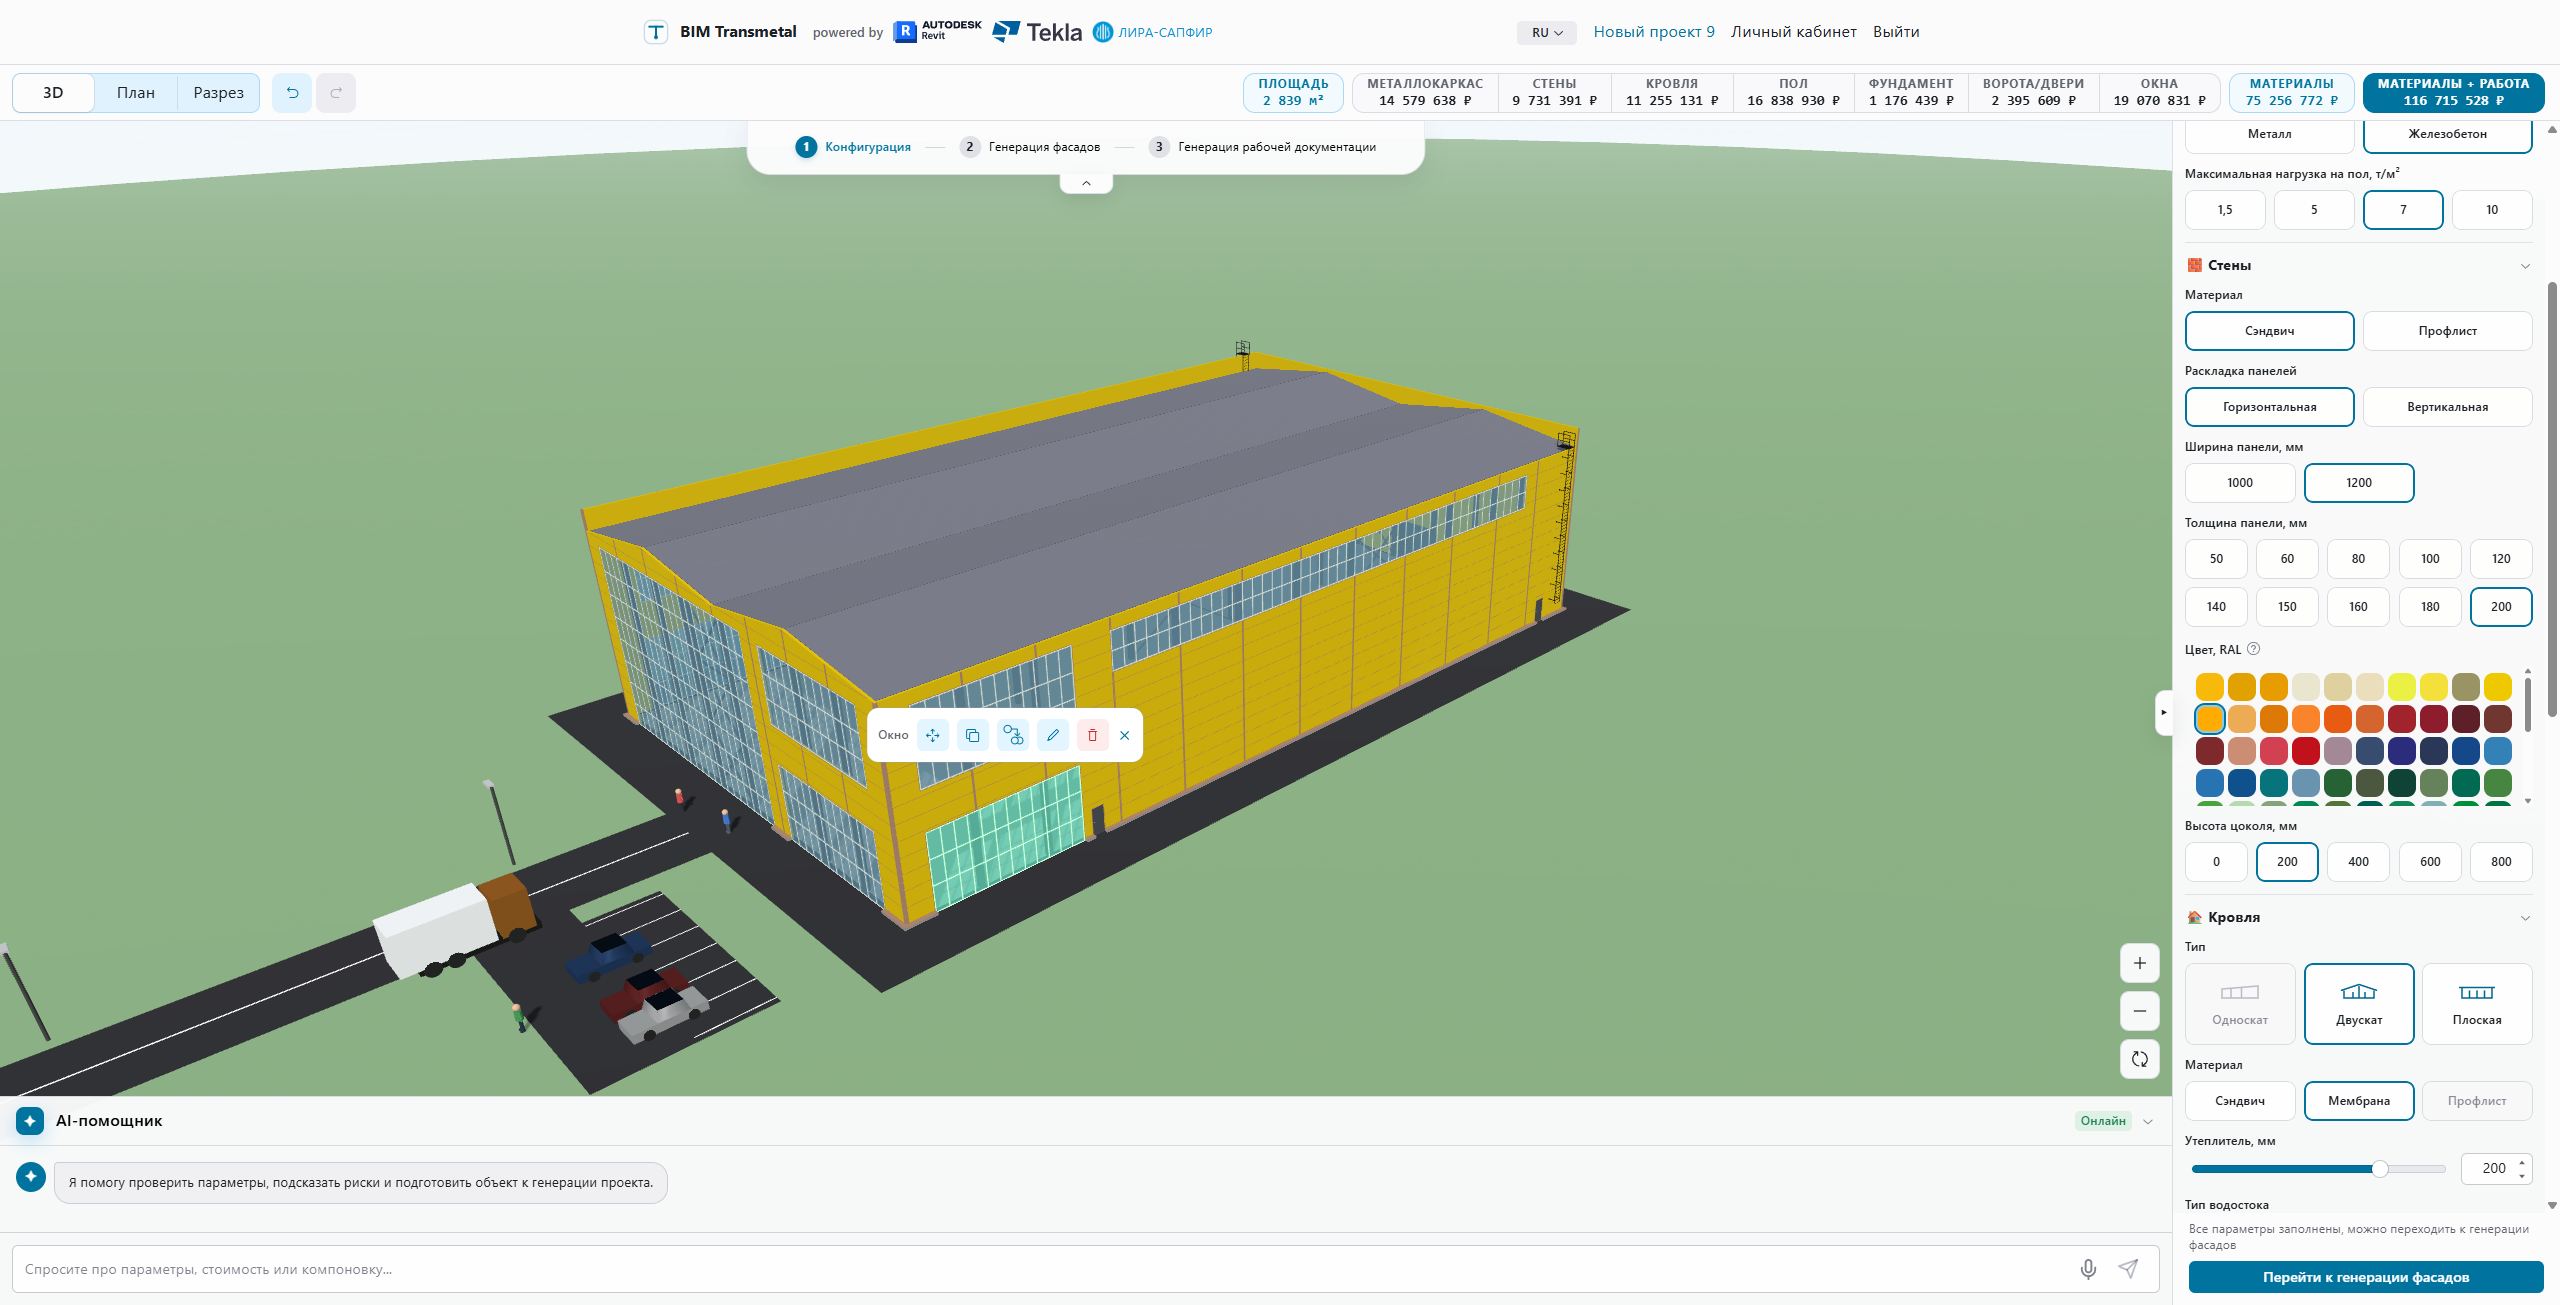Click the move icon in the Окно toolbar

932,735
